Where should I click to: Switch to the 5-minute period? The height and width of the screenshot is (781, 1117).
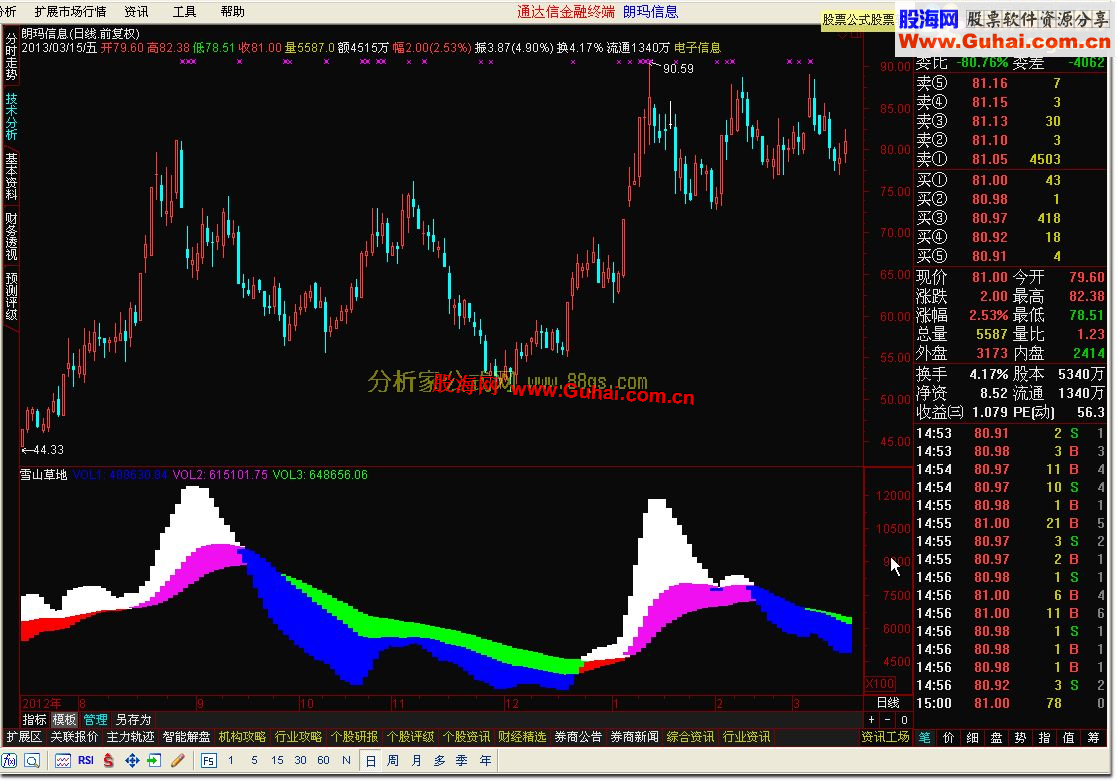pos(254,760)
